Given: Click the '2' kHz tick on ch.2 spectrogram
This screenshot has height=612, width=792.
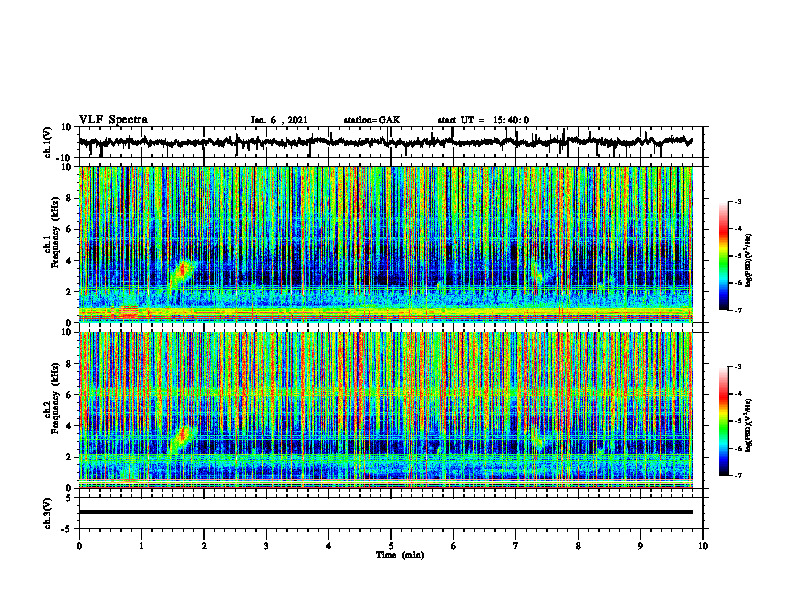Looking at the screenshot, I should (70, 457).
